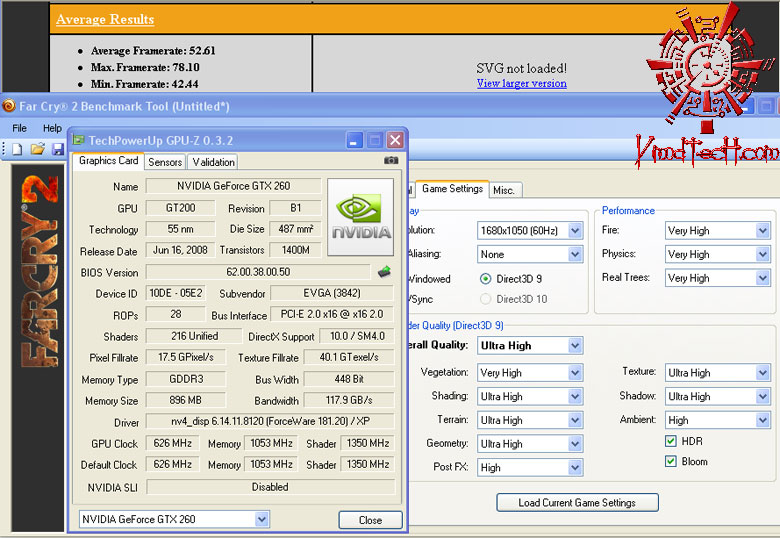Screen dimensions: 780x538
Task: Click the Average Results heading link
Action: coord(105,19)
